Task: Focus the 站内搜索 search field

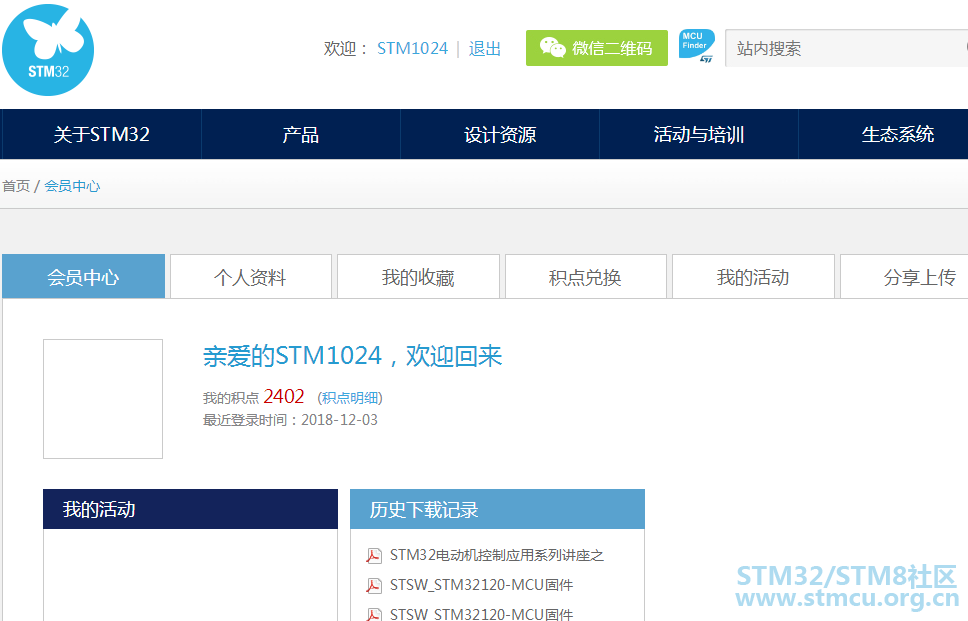Action: click(846, 48)
